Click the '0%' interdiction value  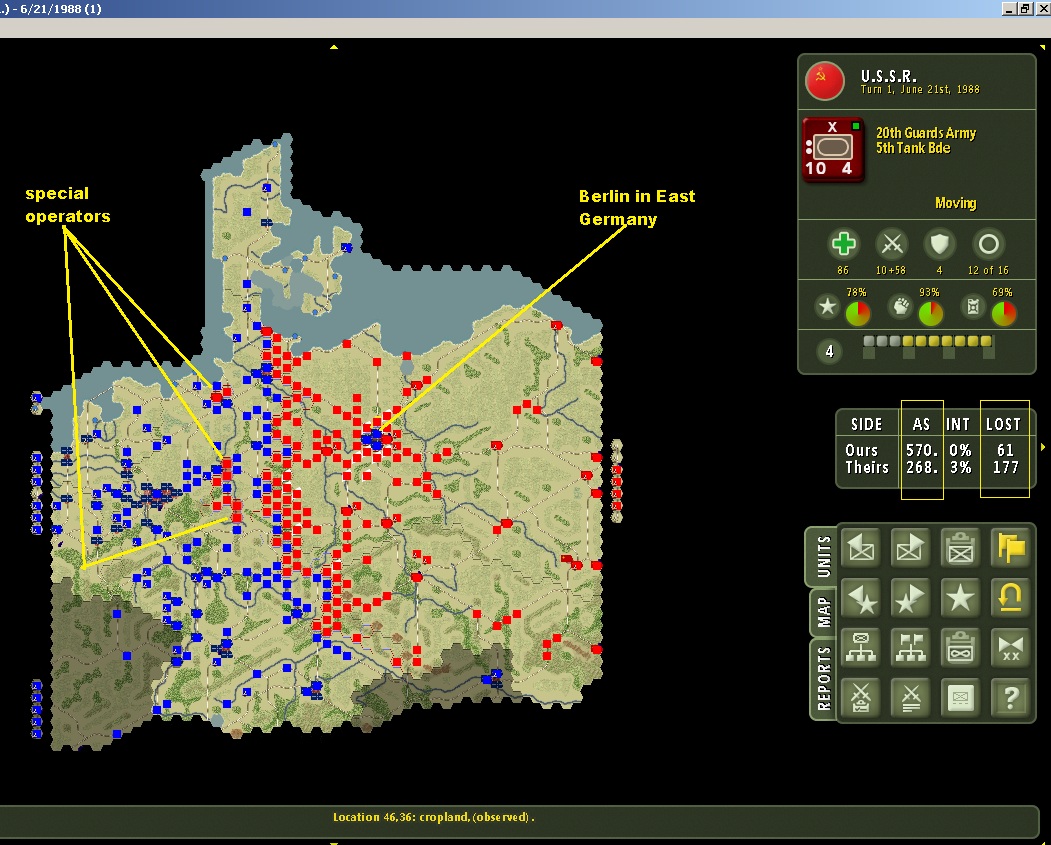(960, 450)
